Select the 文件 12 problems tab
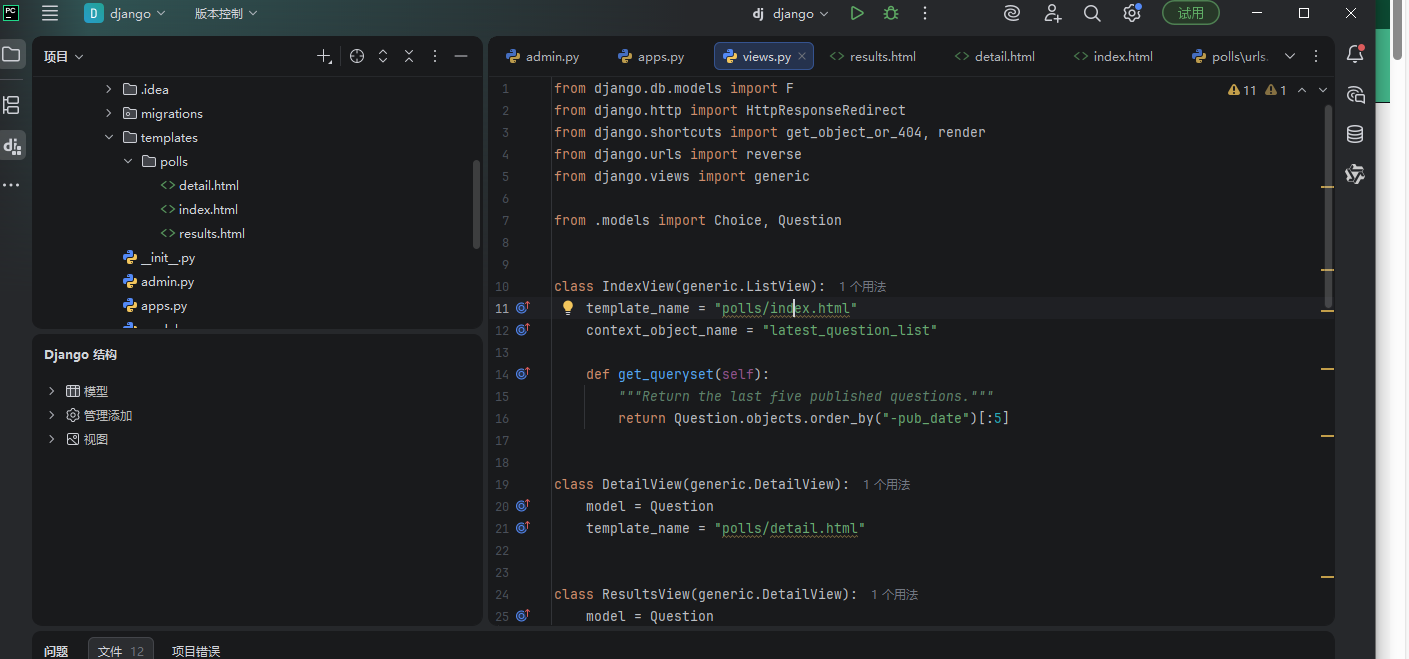Viewport: 1409px width, 659px height. click(121, 651)
